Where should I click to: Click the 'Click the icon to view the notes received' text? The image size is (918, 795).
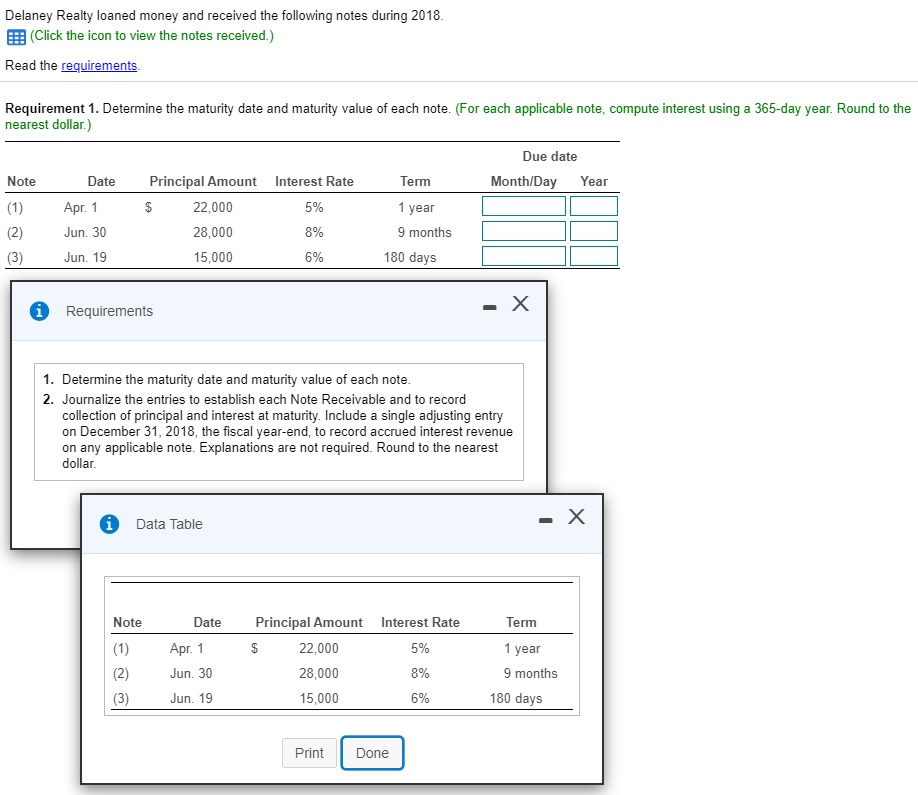click(x=152, y=36)
